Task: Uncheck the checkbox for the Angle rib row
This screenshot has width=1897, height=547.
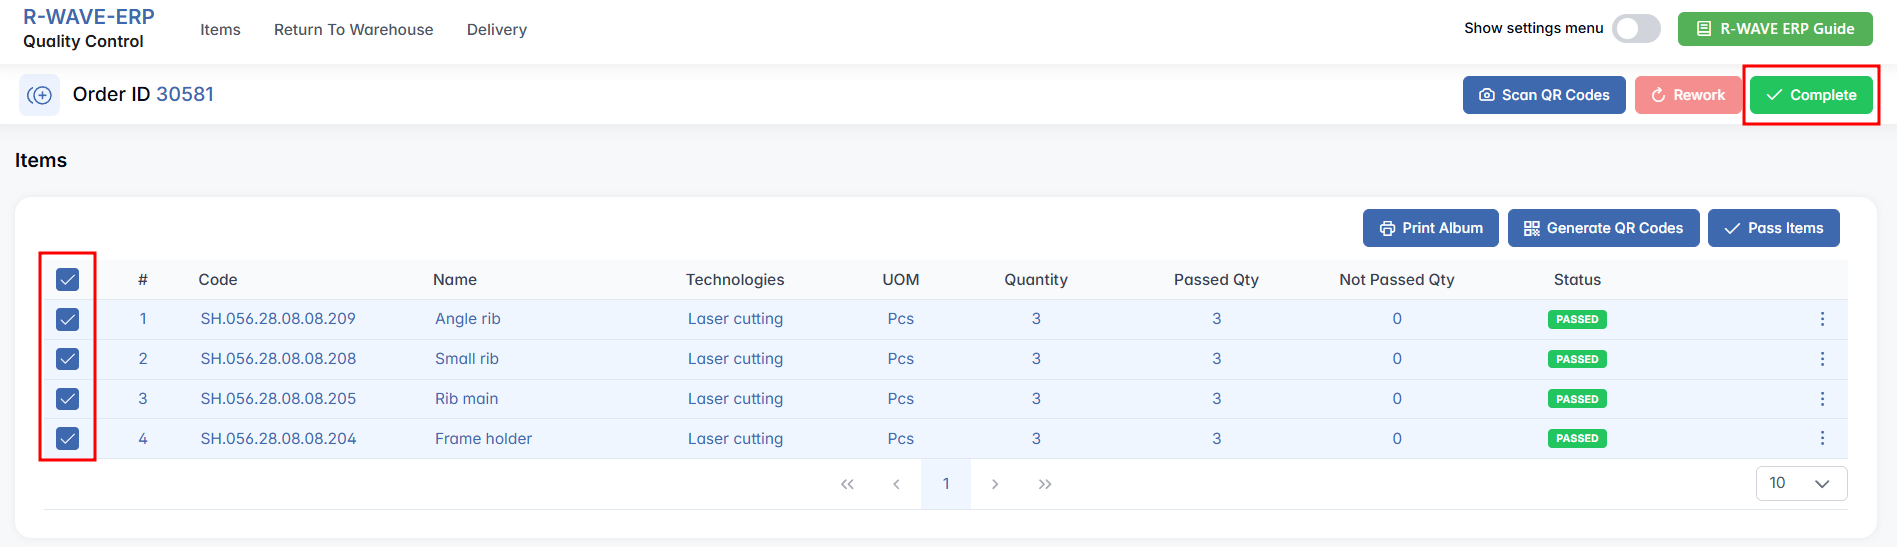Action: tap(67, 319)
